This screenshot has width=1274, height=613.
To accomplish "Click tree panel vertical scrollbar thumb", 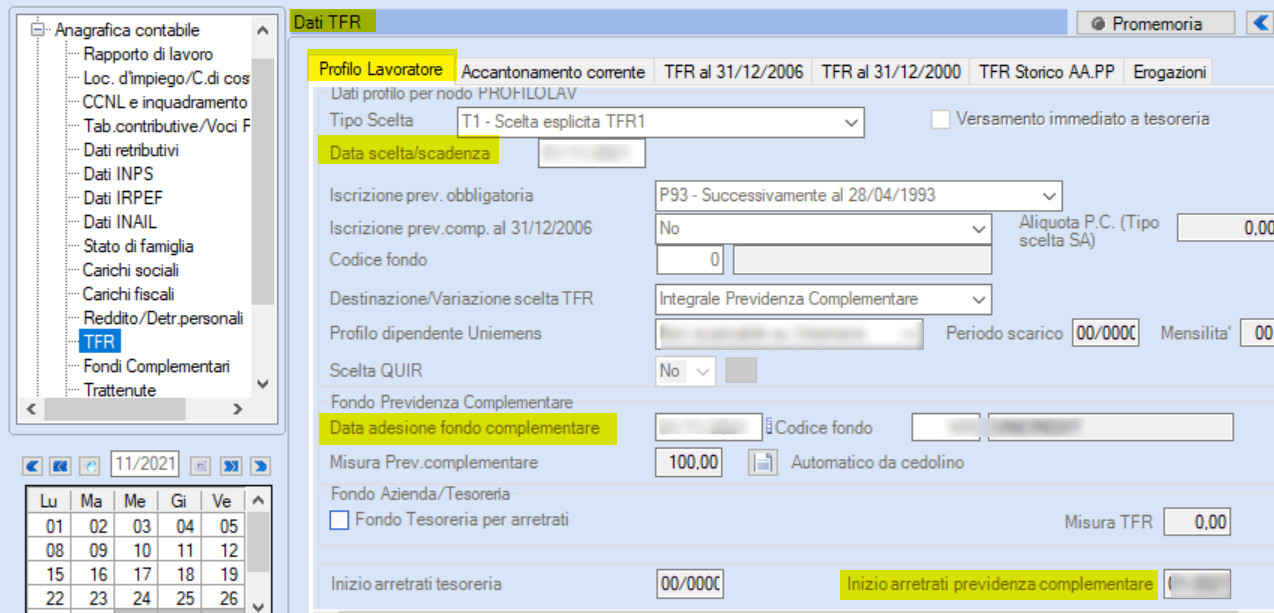I will (x=262, y=180).
